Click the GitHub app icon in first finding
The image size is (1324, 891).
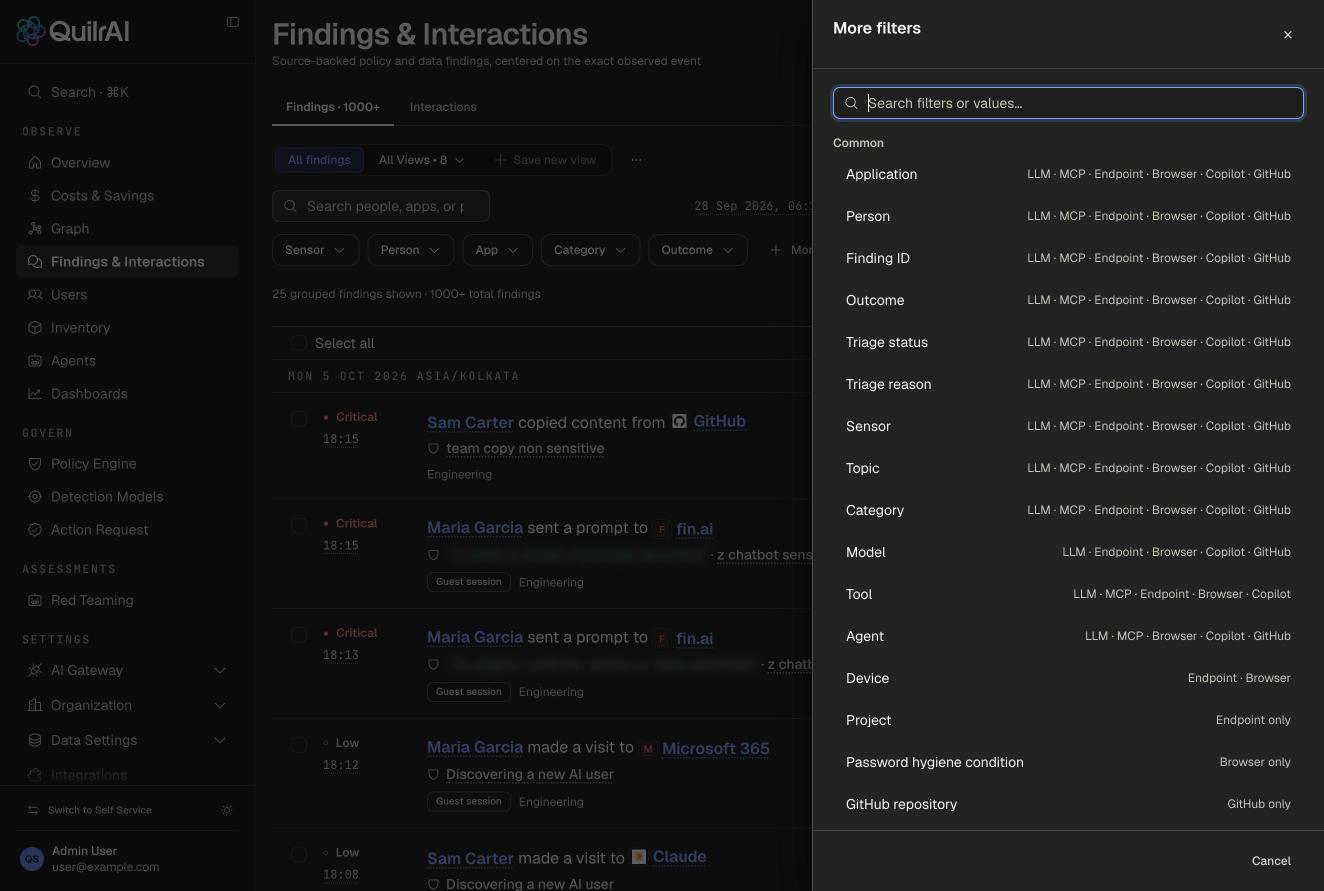pyautogui.click(x=679, y=422)
